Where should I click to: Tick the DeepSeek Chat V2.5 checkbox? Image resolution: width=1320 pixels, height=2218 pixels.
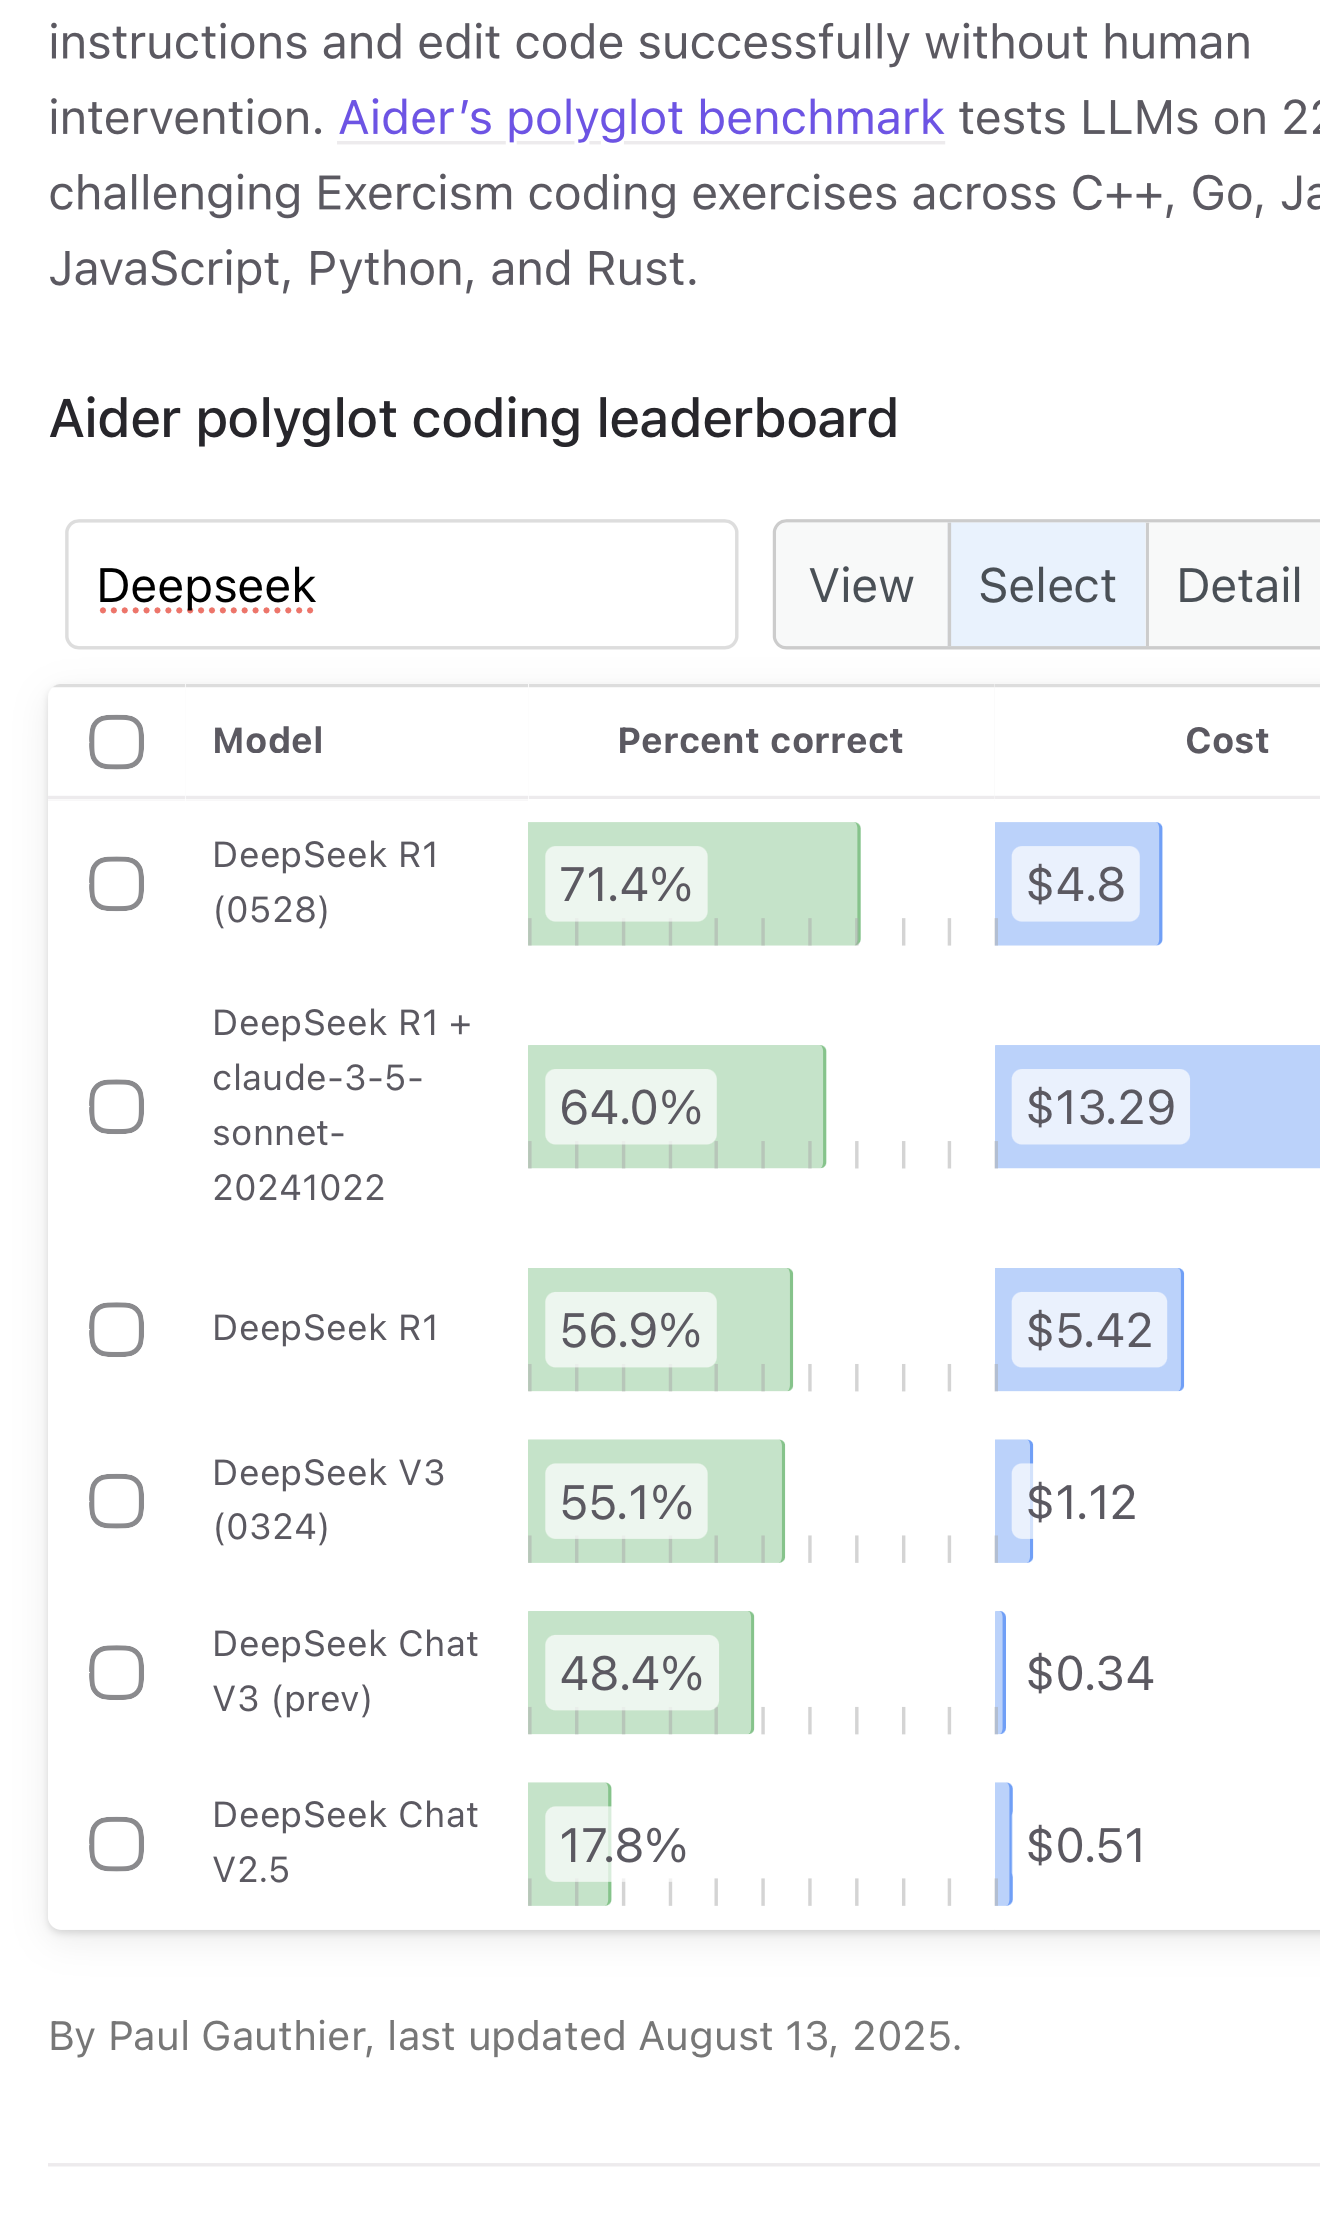117,1844
